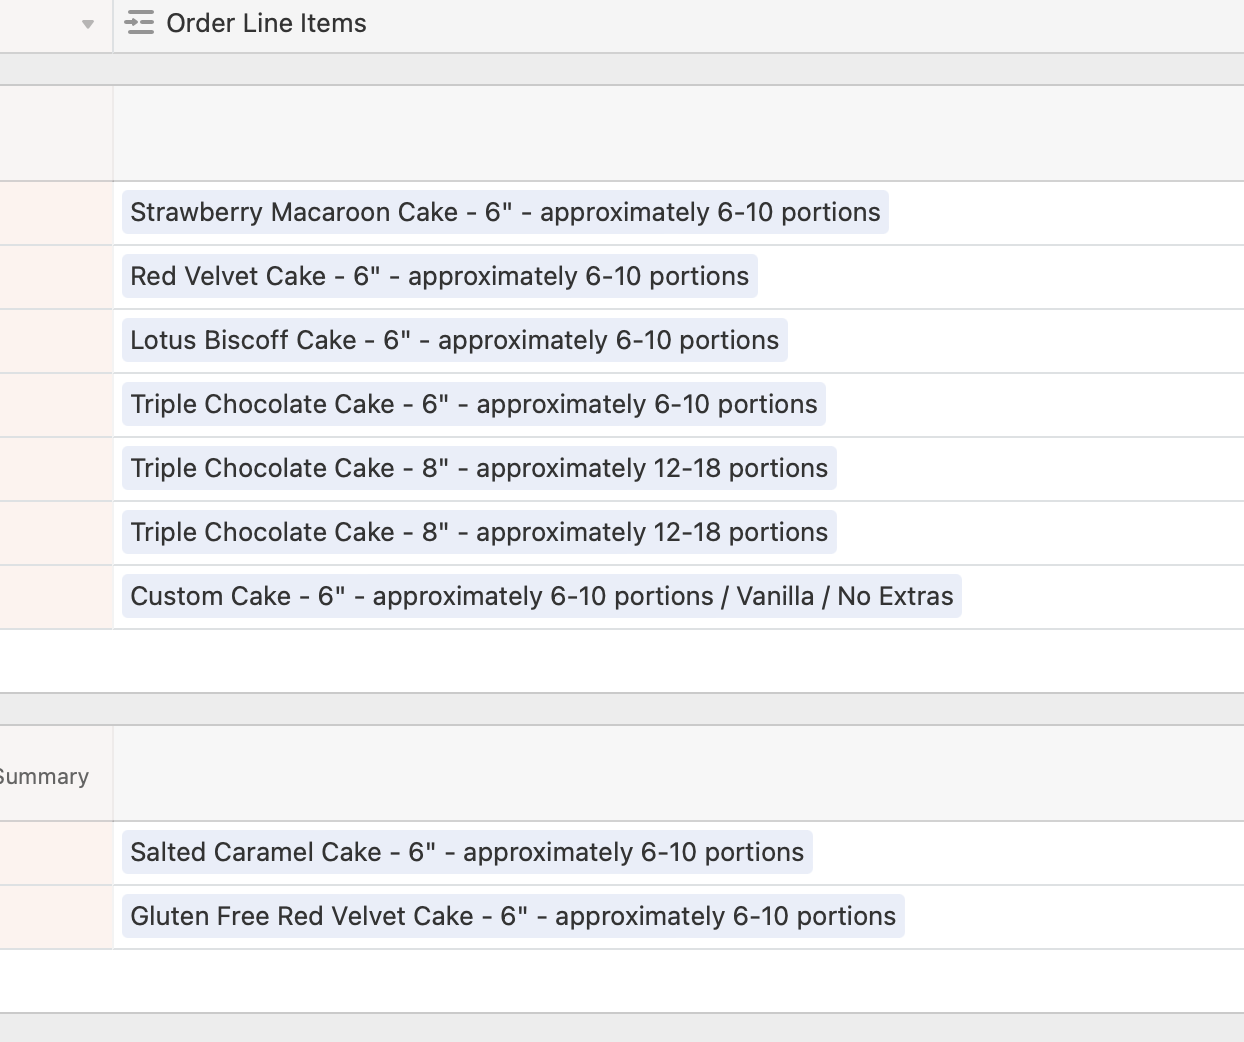Click the Summary label in the group header
1244x1042 pixels.
(44, 776)
